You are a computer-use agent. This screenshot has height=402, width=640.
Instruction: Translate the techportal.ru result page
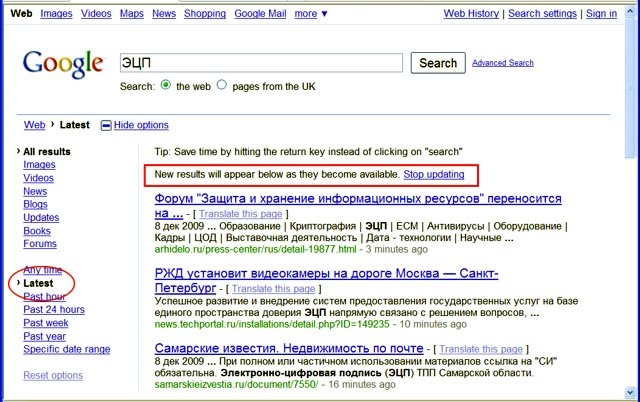coord(273,289)
